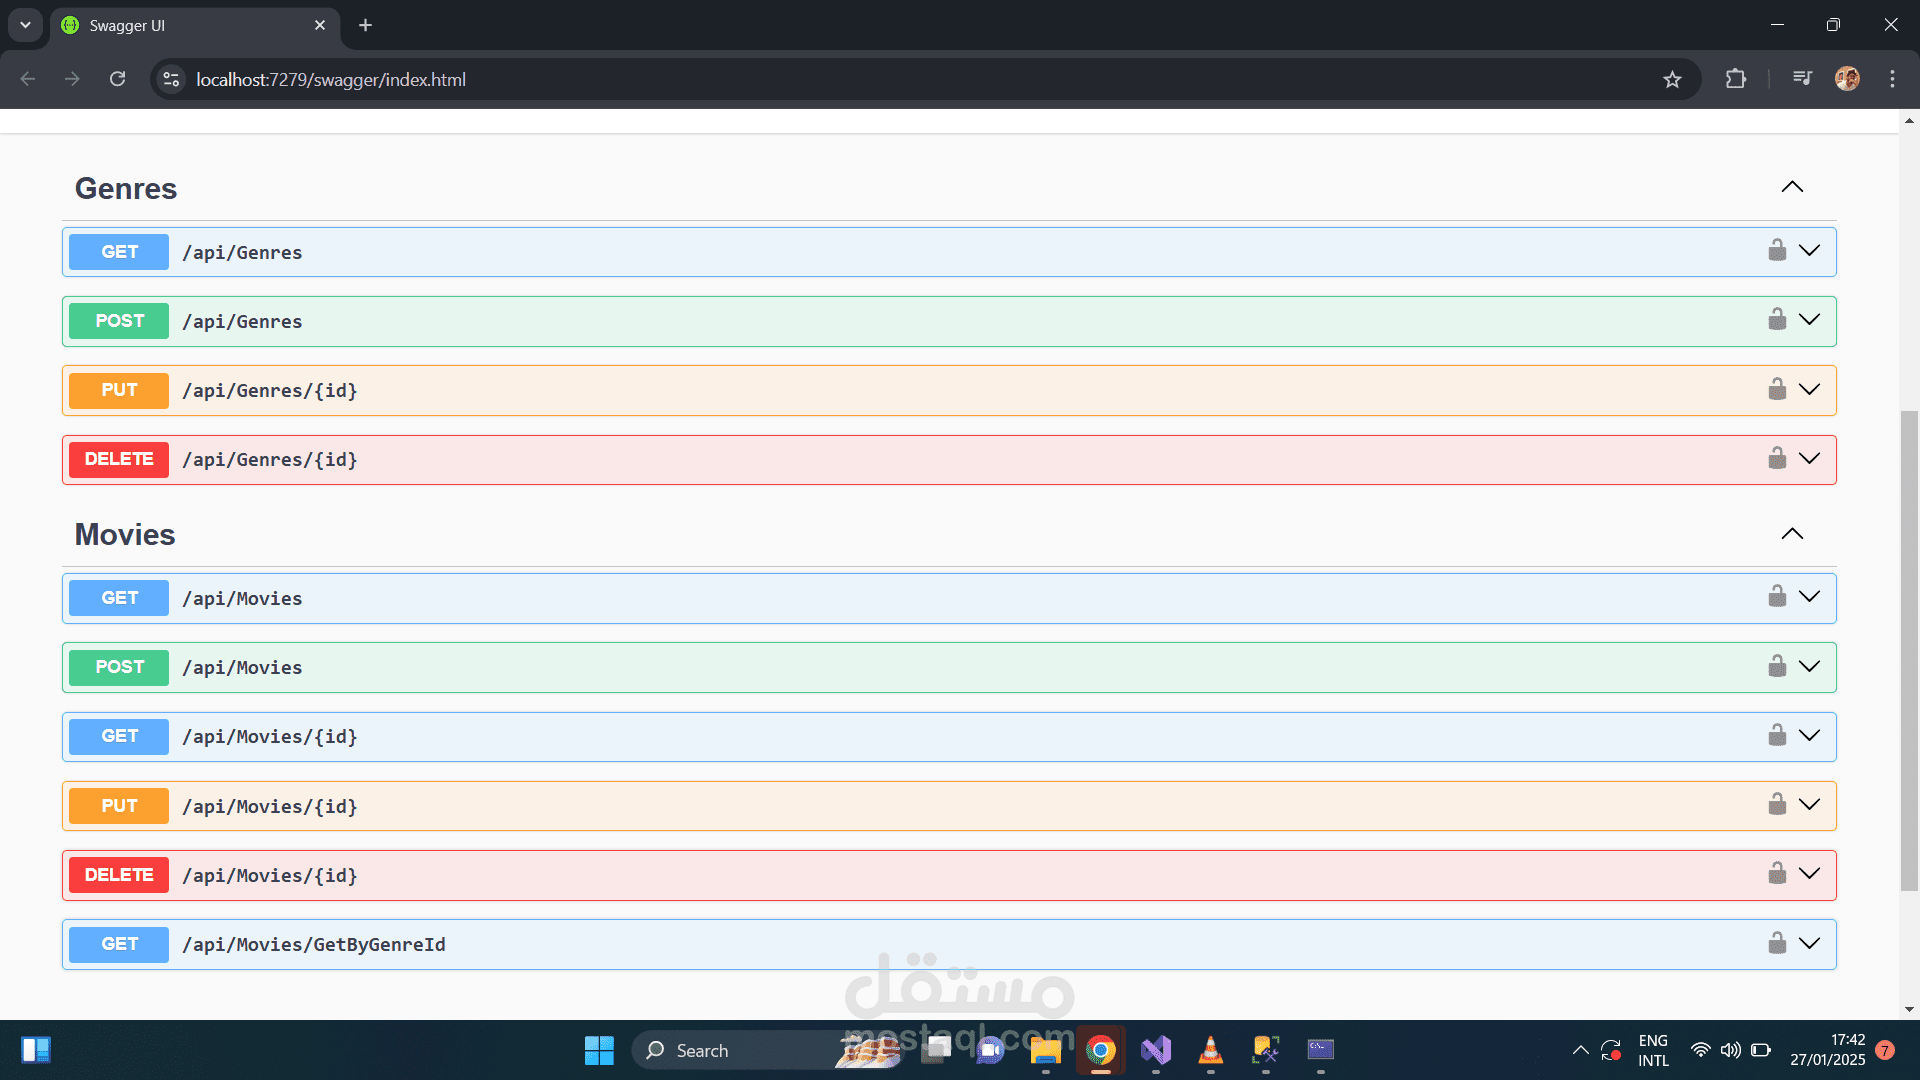Click the lock icon on GET /api/Genres
Screen dimensions: 1920x1080
[x=1777, y=250]
